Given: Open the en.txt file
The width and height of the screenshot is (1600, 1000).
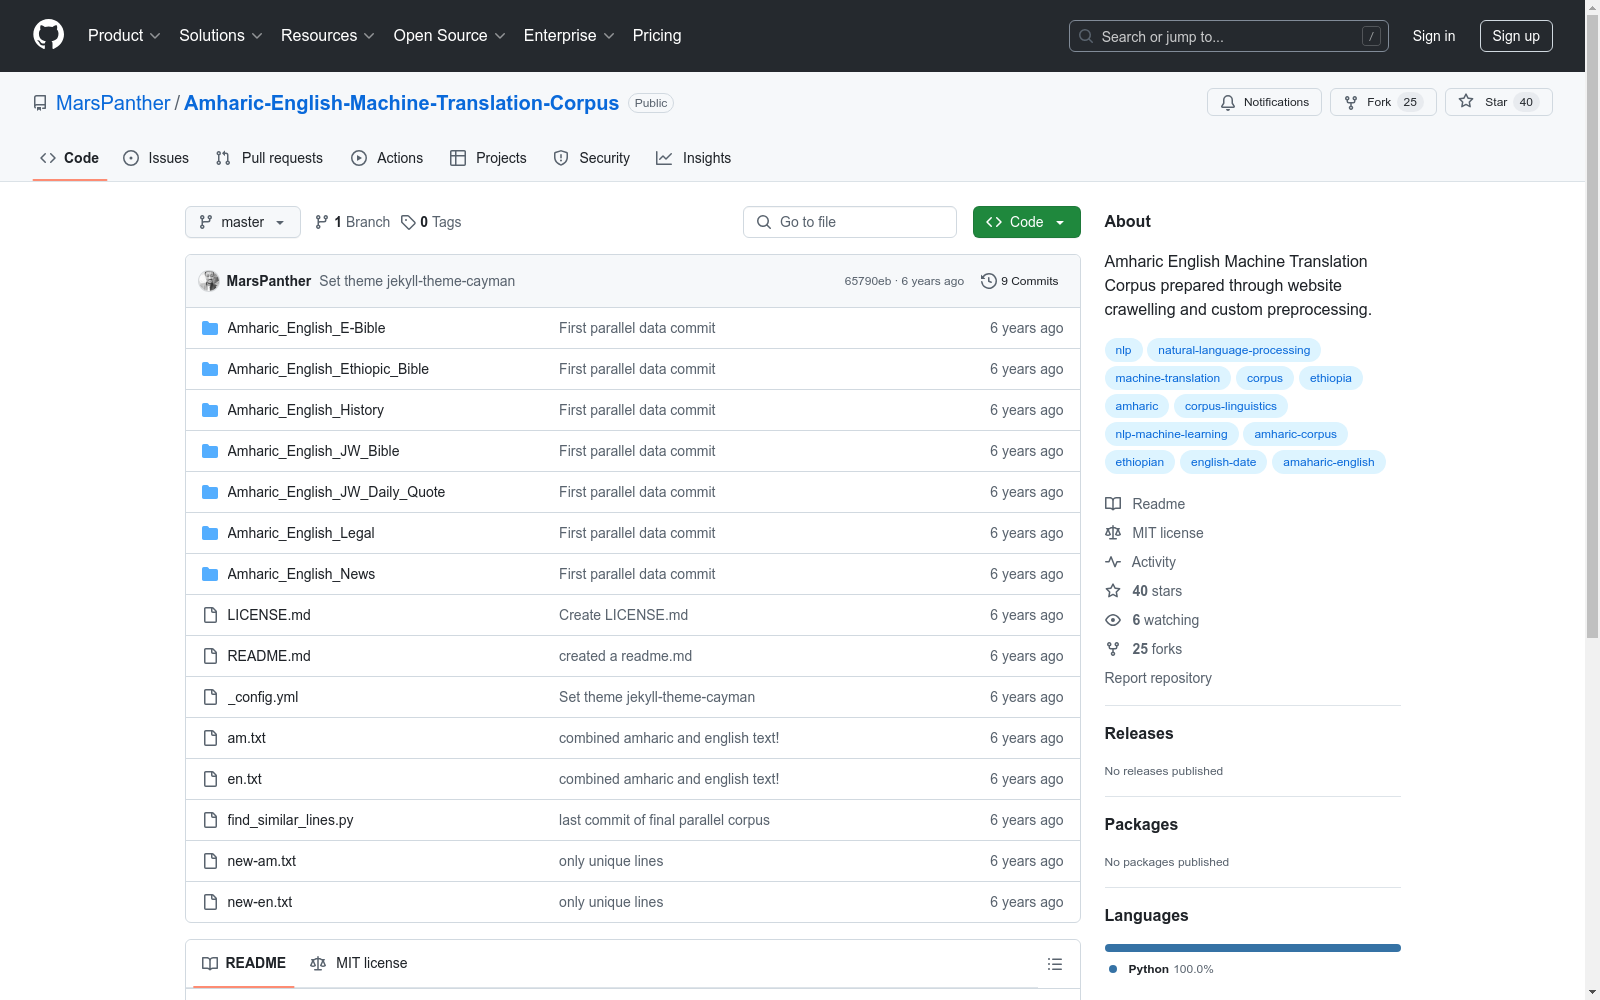Looking at the screenshot, I should 244,779.
